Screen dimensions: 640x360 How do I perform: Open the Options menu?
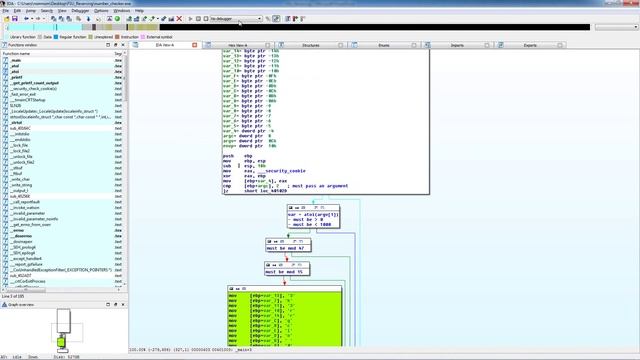101,11
